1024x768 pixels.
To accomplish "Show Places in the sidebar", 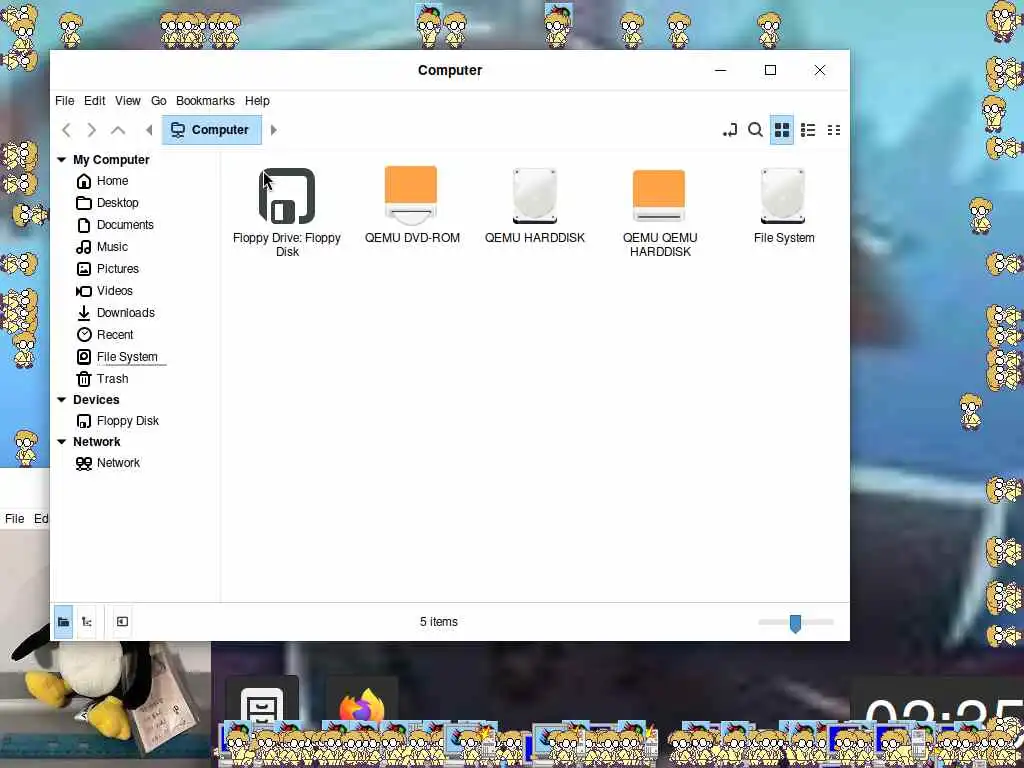I will point(63,622).
